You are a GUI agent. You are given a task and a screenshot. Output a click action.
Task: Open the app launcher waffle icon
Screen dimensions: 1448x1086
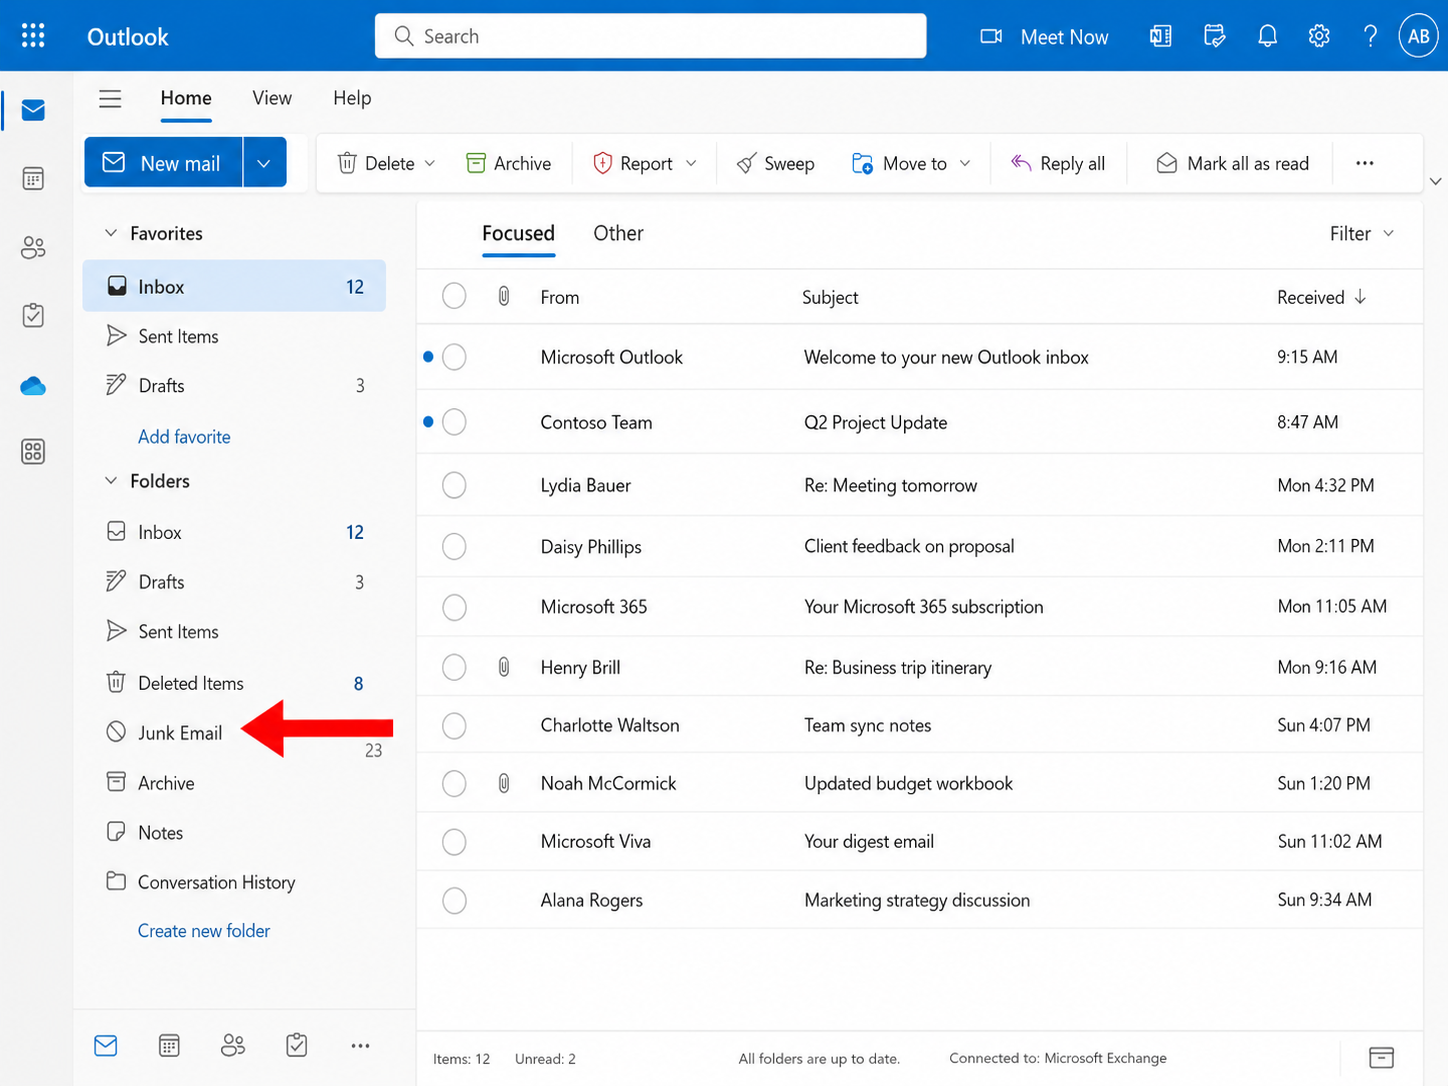point(33,36)
